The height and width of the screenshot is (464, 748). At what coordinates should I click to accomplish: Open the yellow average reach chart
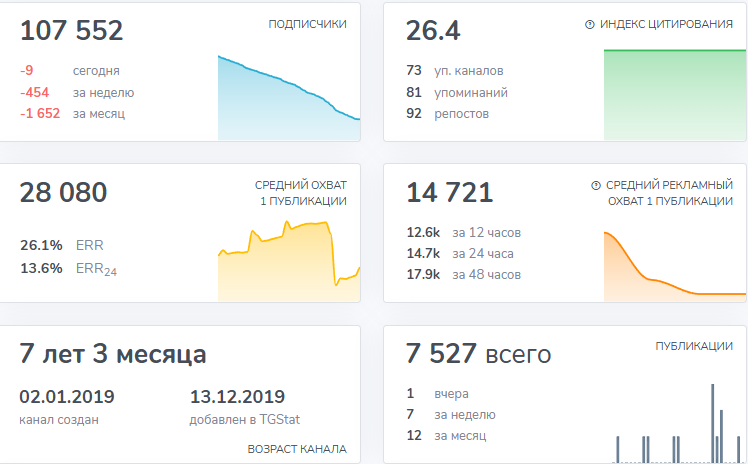pyautogui.click(x=289, y=261)
